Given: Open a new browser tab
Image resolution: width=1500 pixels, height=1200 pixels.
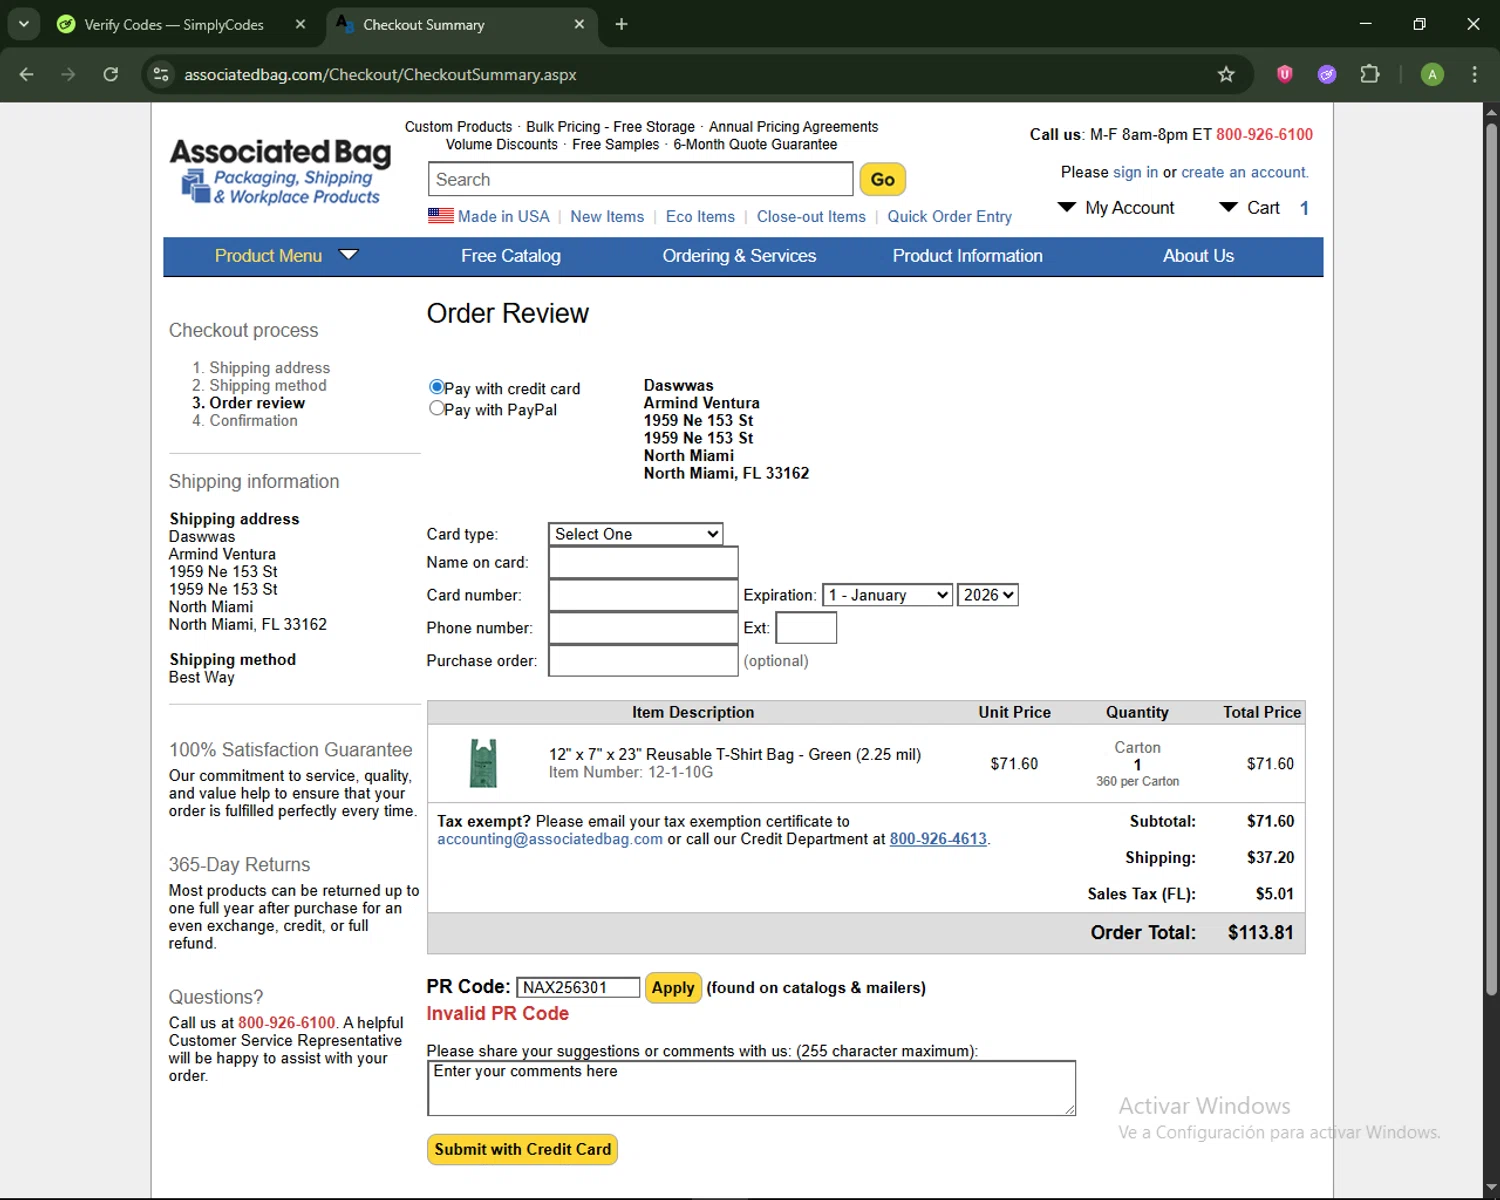Looking at the screenshot, I should click(621, 24).
